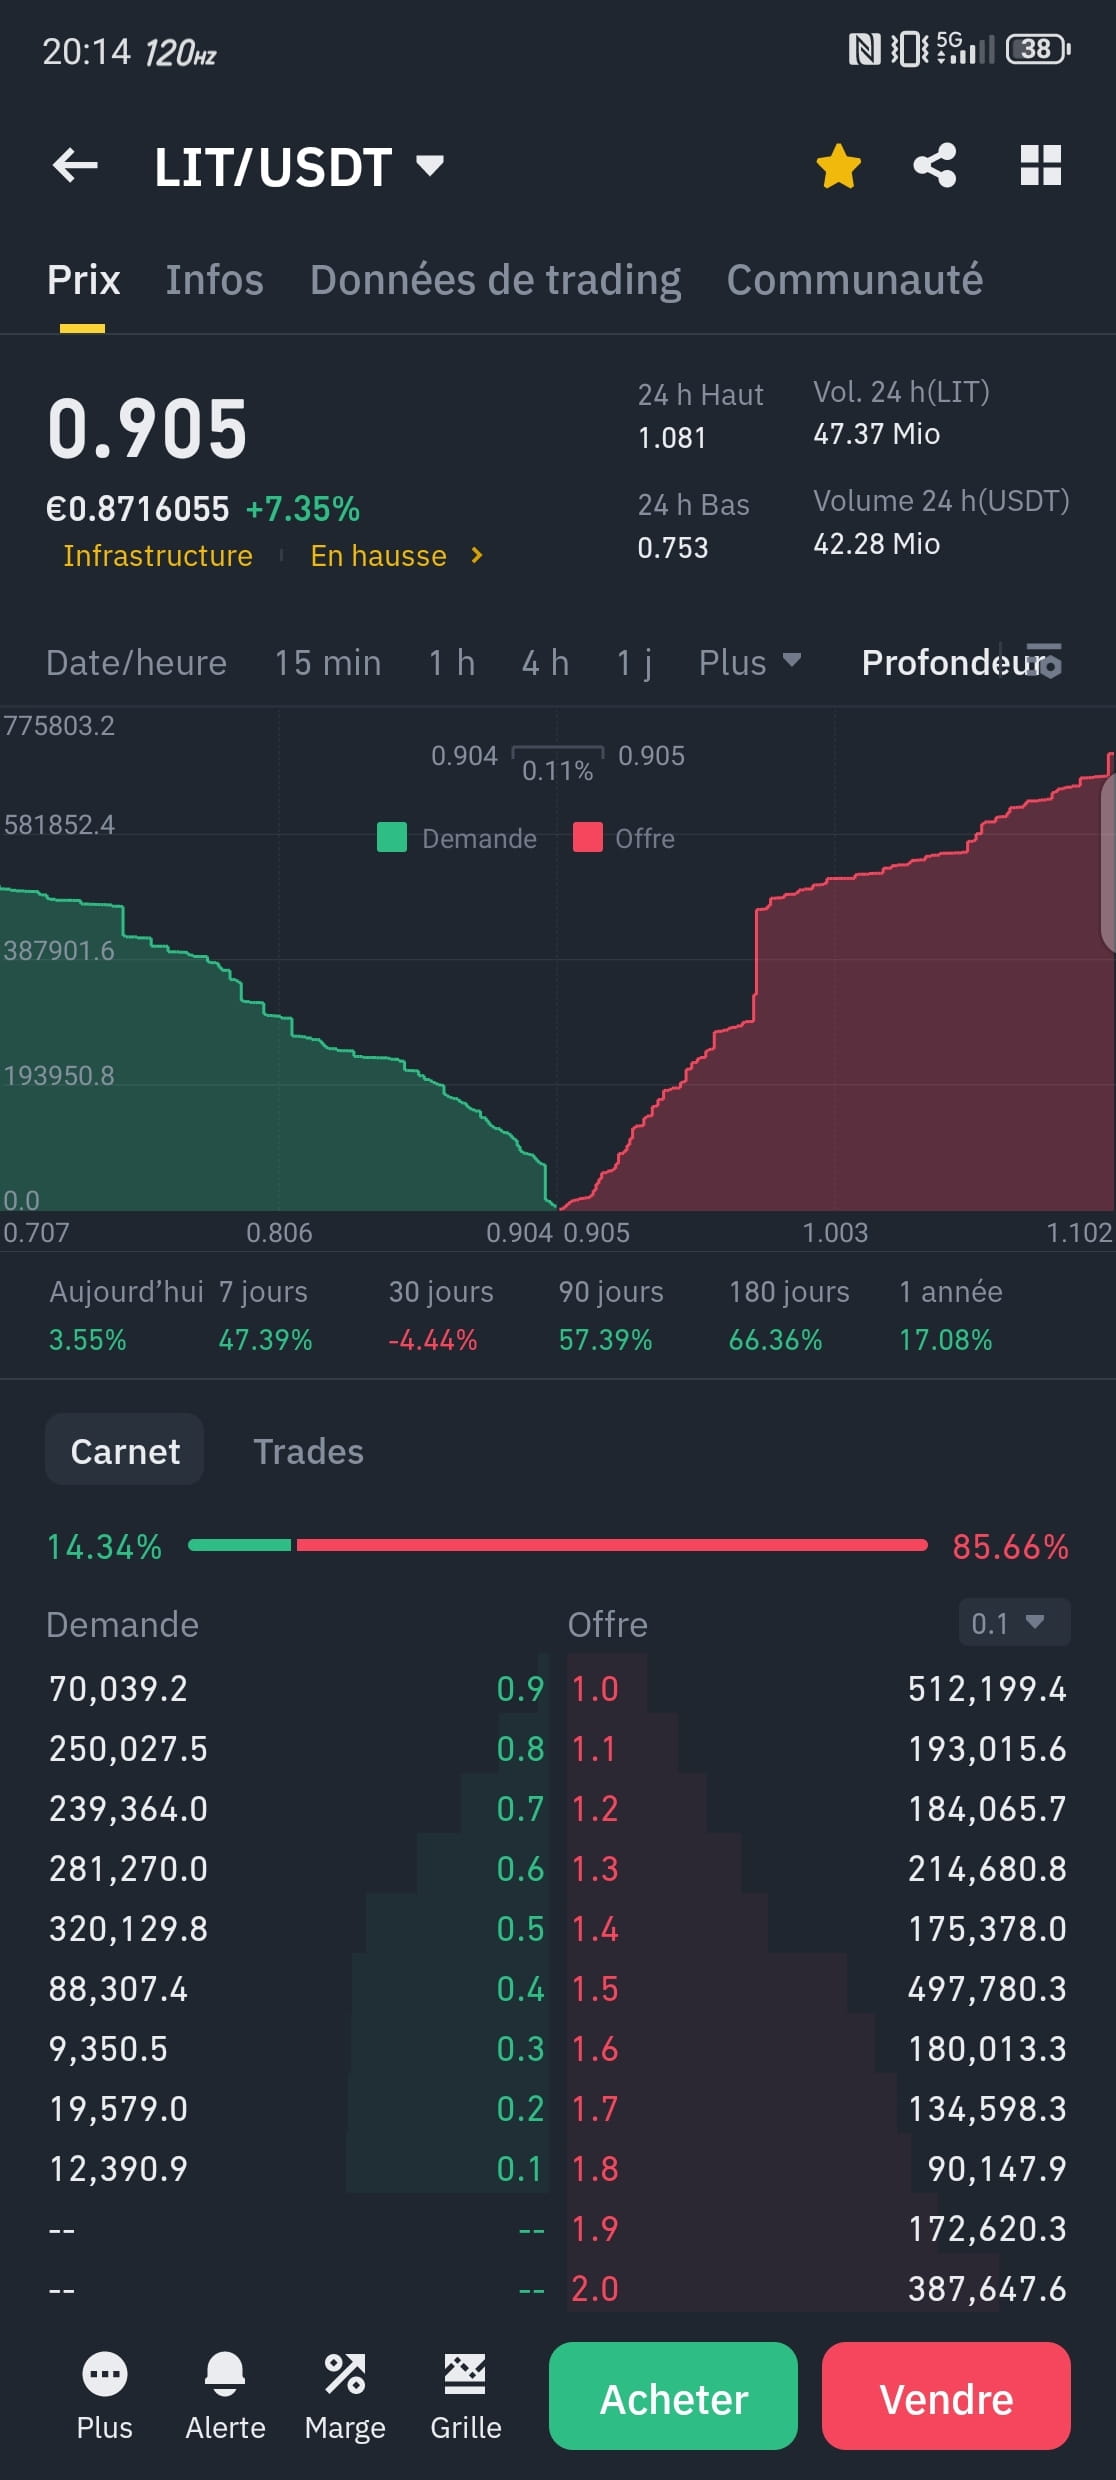Open the Infrastructure category link
Viewport: 1116px width, 2480px height.
coord(158,556)
